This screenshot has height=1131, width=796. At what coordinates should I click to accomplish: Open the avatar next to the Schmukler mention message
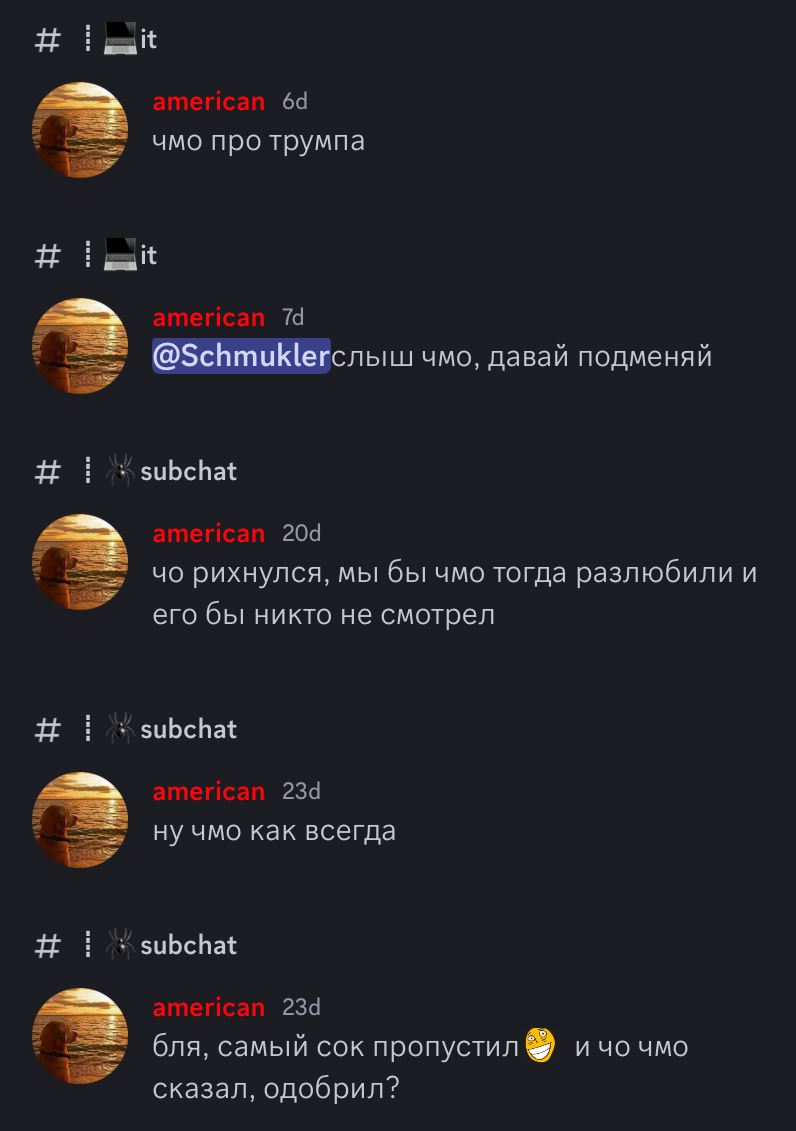click(x=80, y=346)
